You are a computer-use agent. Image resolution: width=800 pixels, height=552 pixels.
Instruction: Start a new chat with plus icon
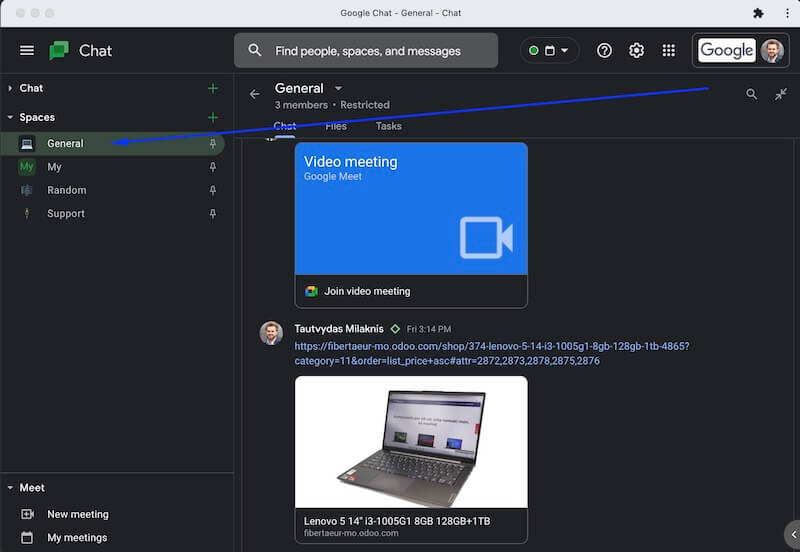pos(213,88)
